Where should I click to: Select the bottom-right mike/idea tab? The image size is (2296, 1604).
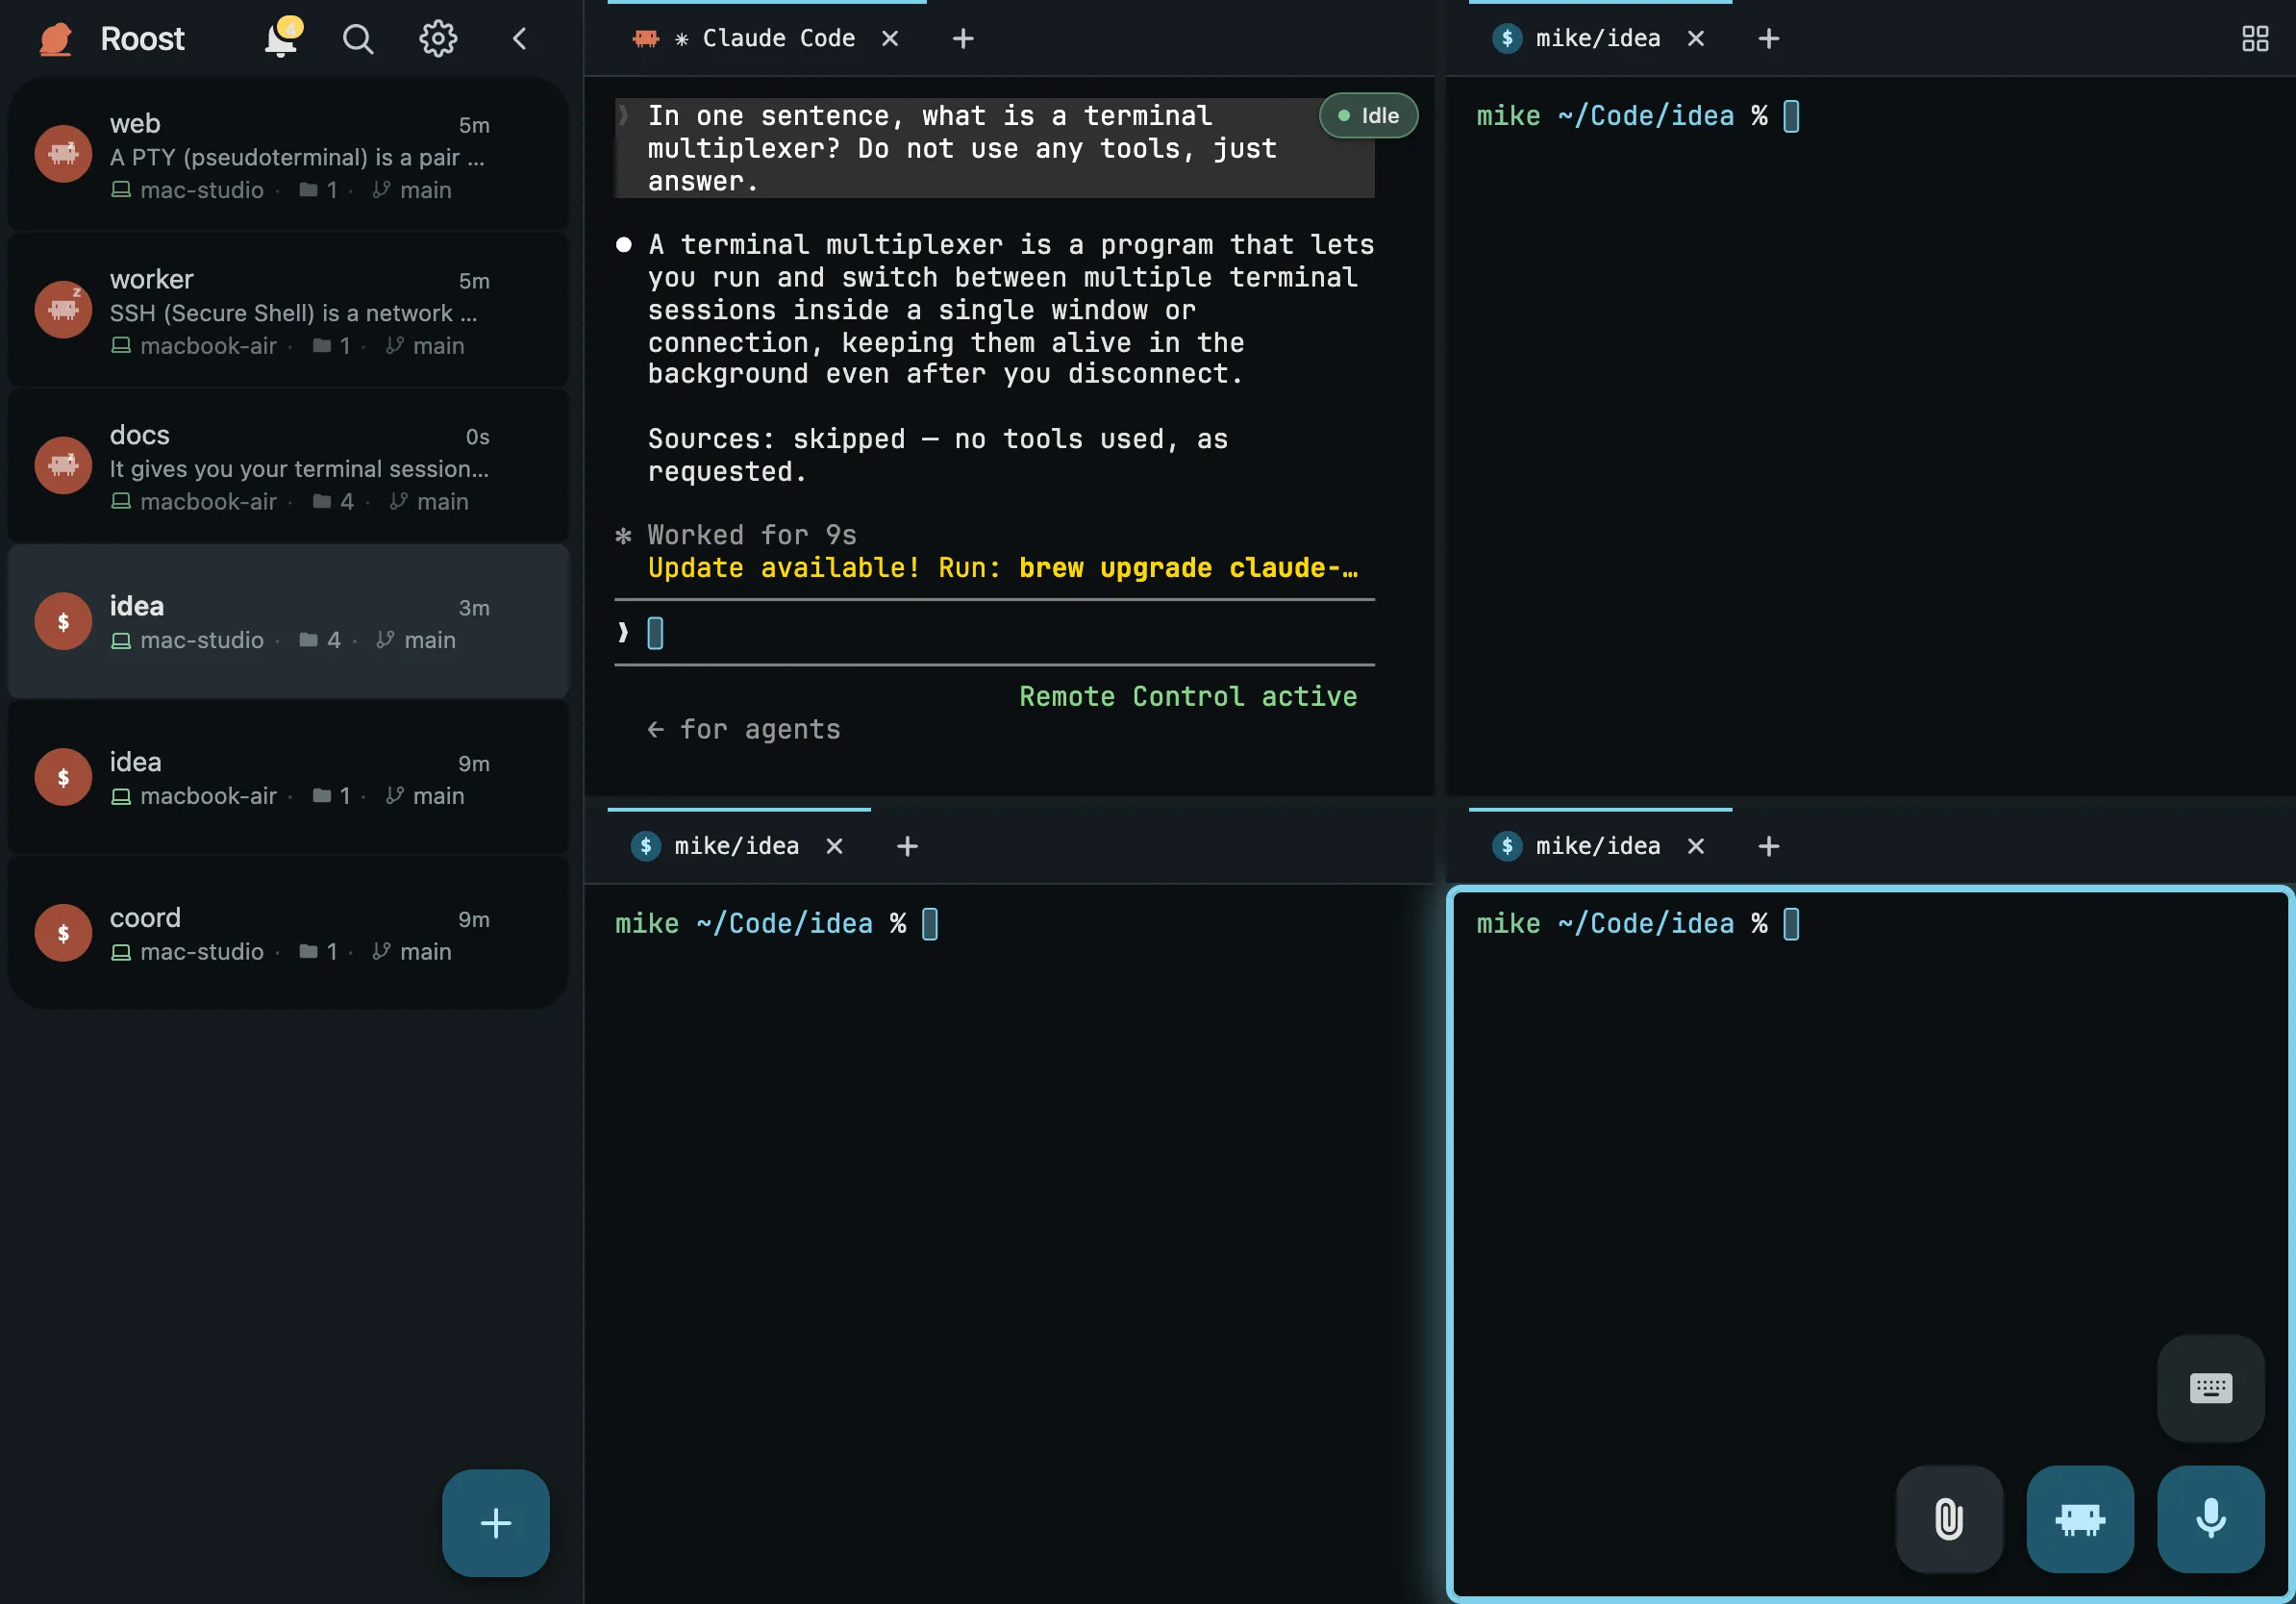tap(1598, 846)
